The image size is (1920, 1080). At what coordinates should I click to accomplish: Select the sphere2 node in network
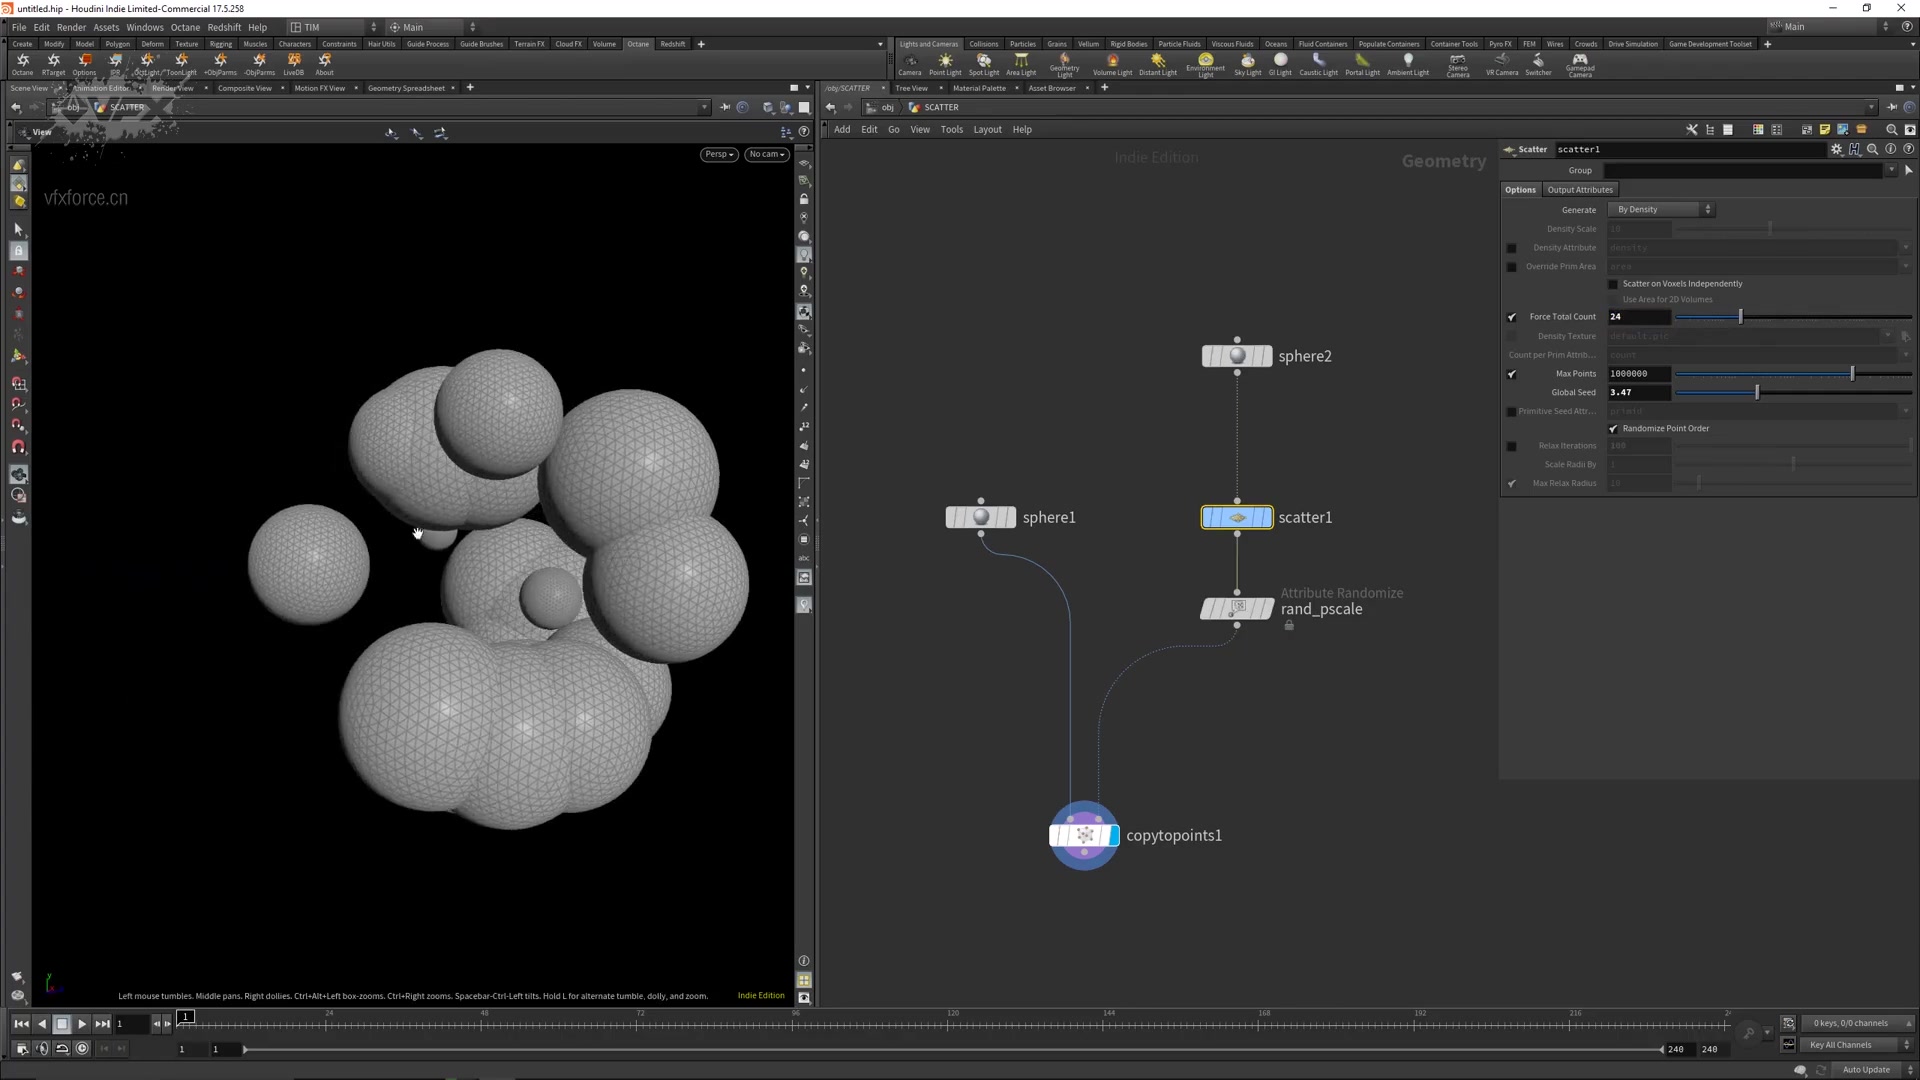[x=1237, y=356]
